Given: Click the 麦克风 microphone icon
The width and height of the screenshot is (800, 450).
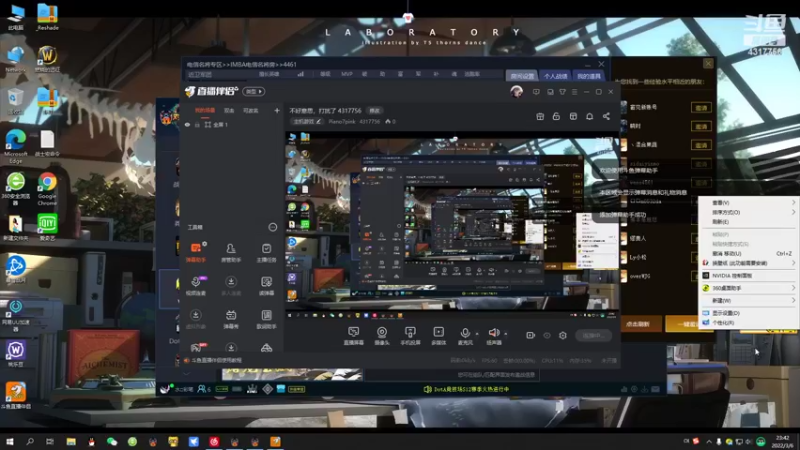Looking at the screenshot, I should 465,333.
